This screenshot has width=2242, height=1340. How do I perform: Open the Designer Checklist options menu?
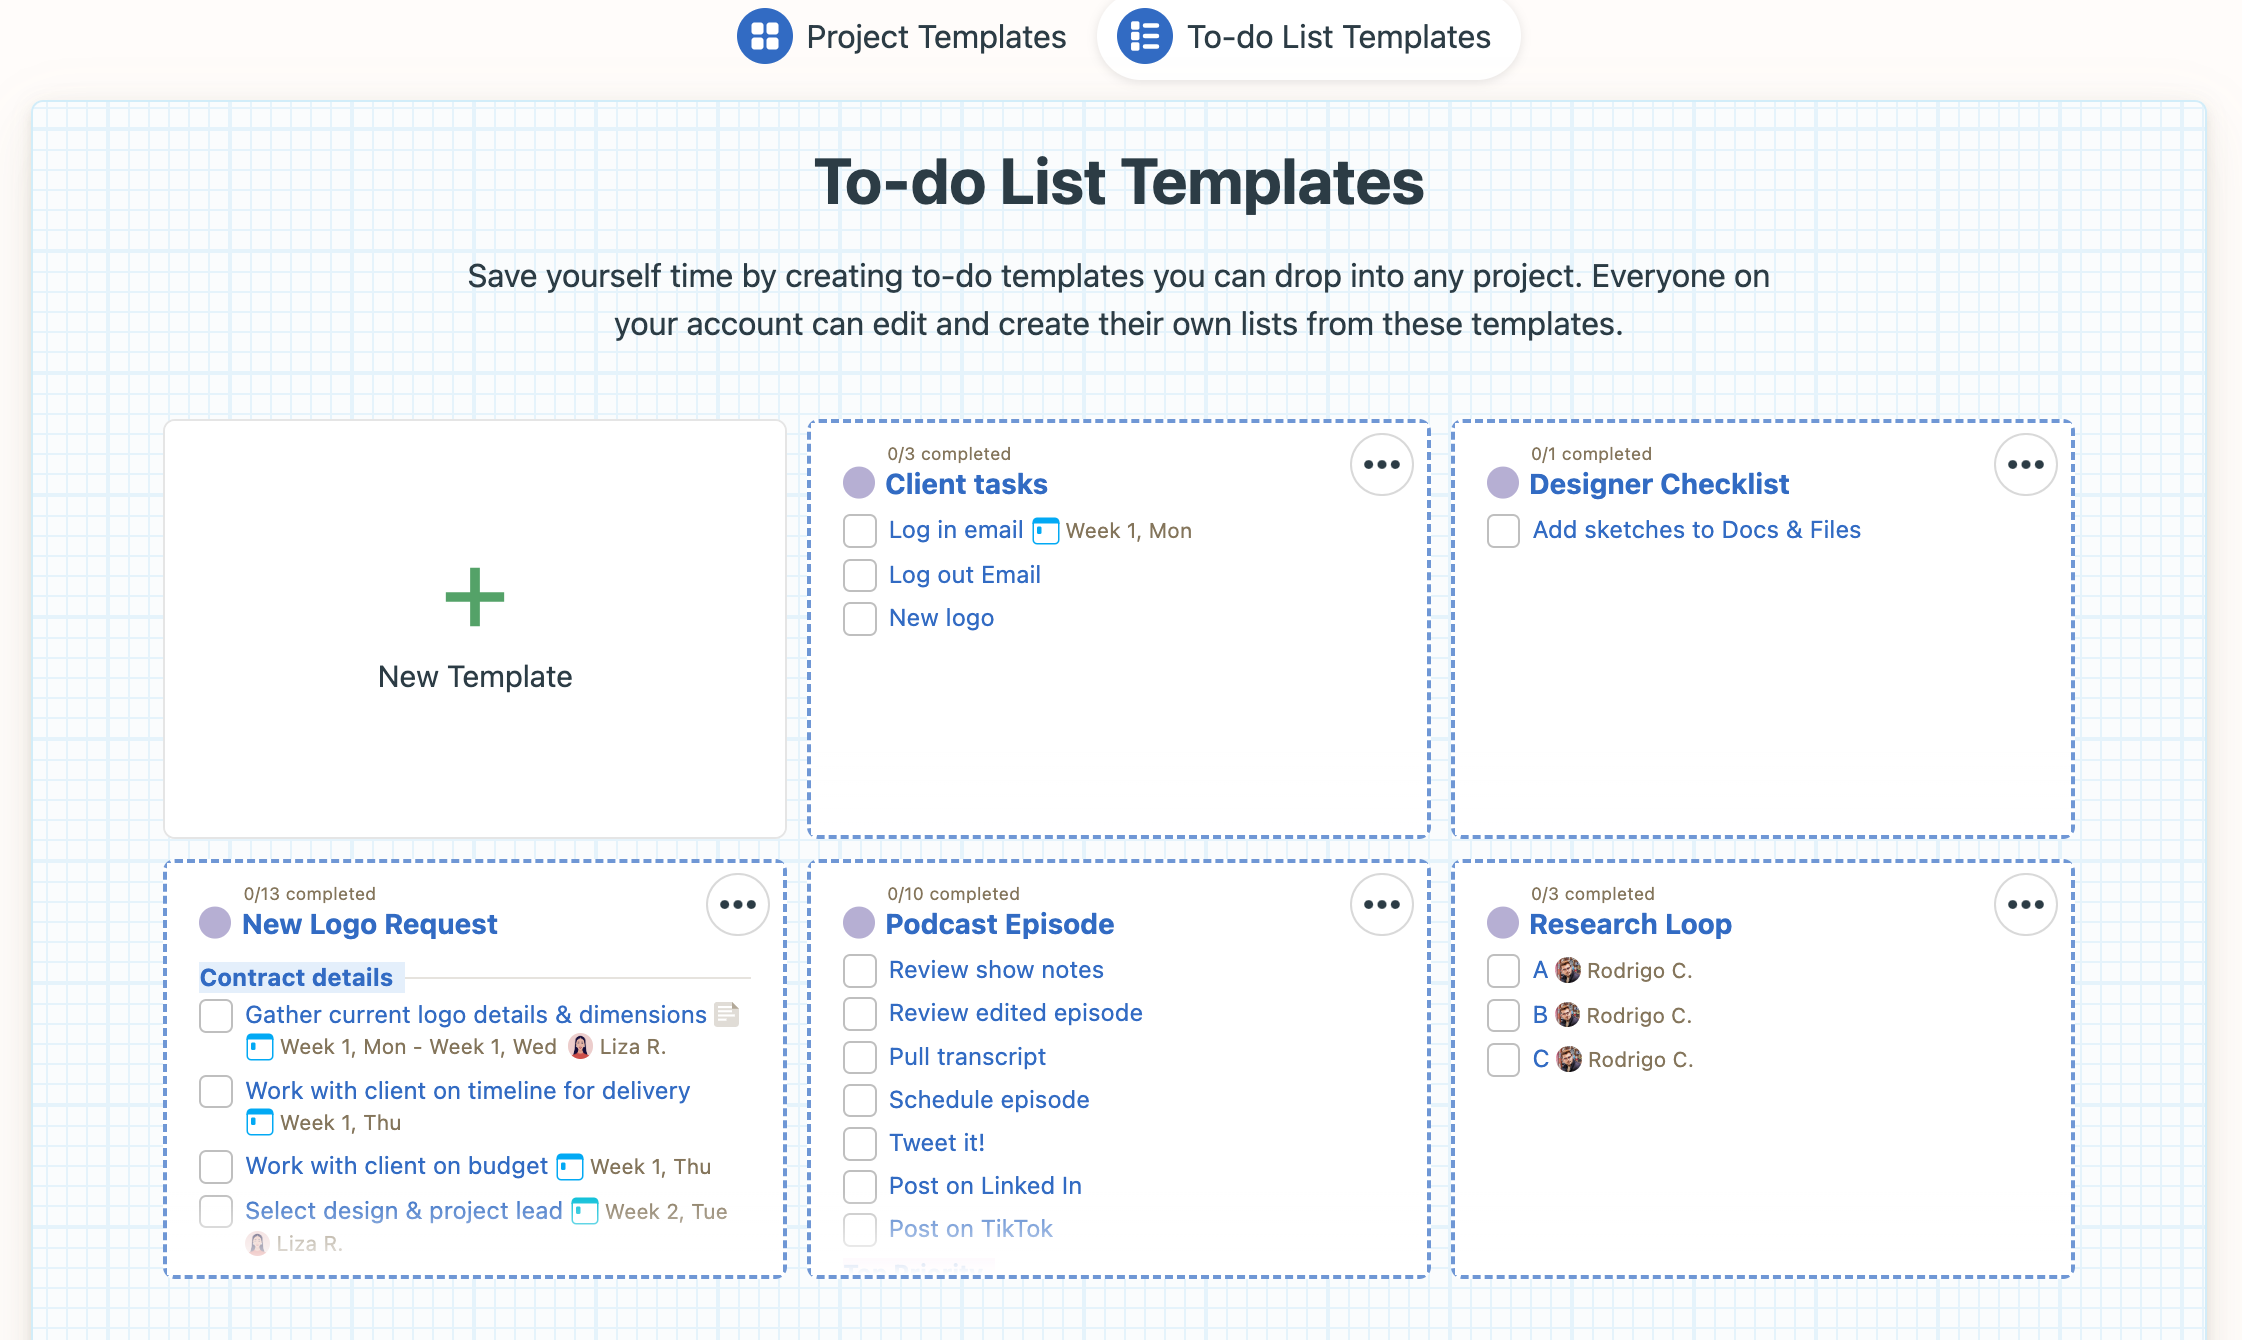[2024, 464]
